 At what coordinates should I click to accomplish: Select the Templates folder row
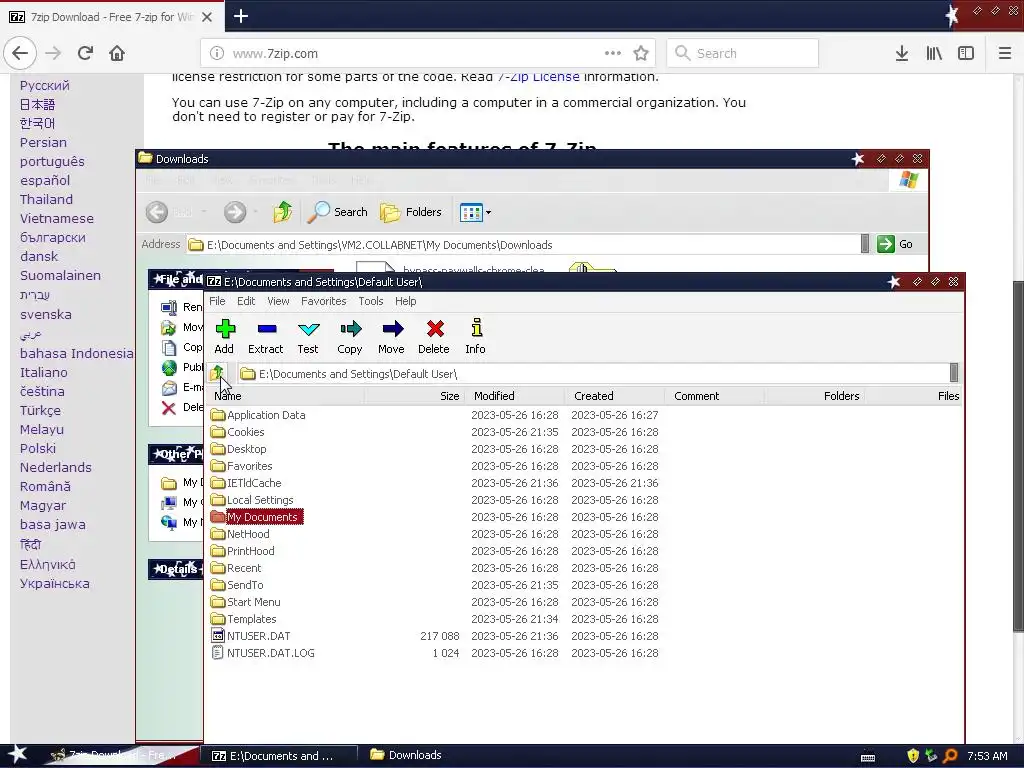244,618
